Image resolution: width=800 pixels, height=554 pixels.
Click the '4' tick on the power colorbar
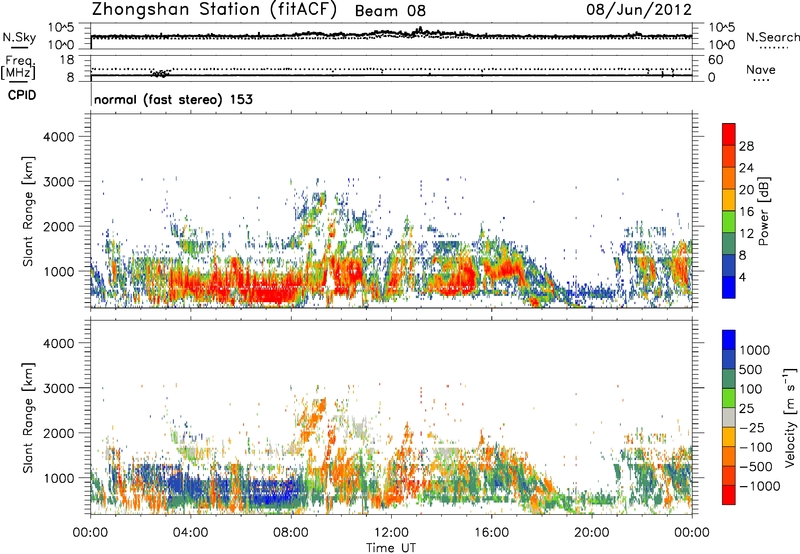click(742, 277)
